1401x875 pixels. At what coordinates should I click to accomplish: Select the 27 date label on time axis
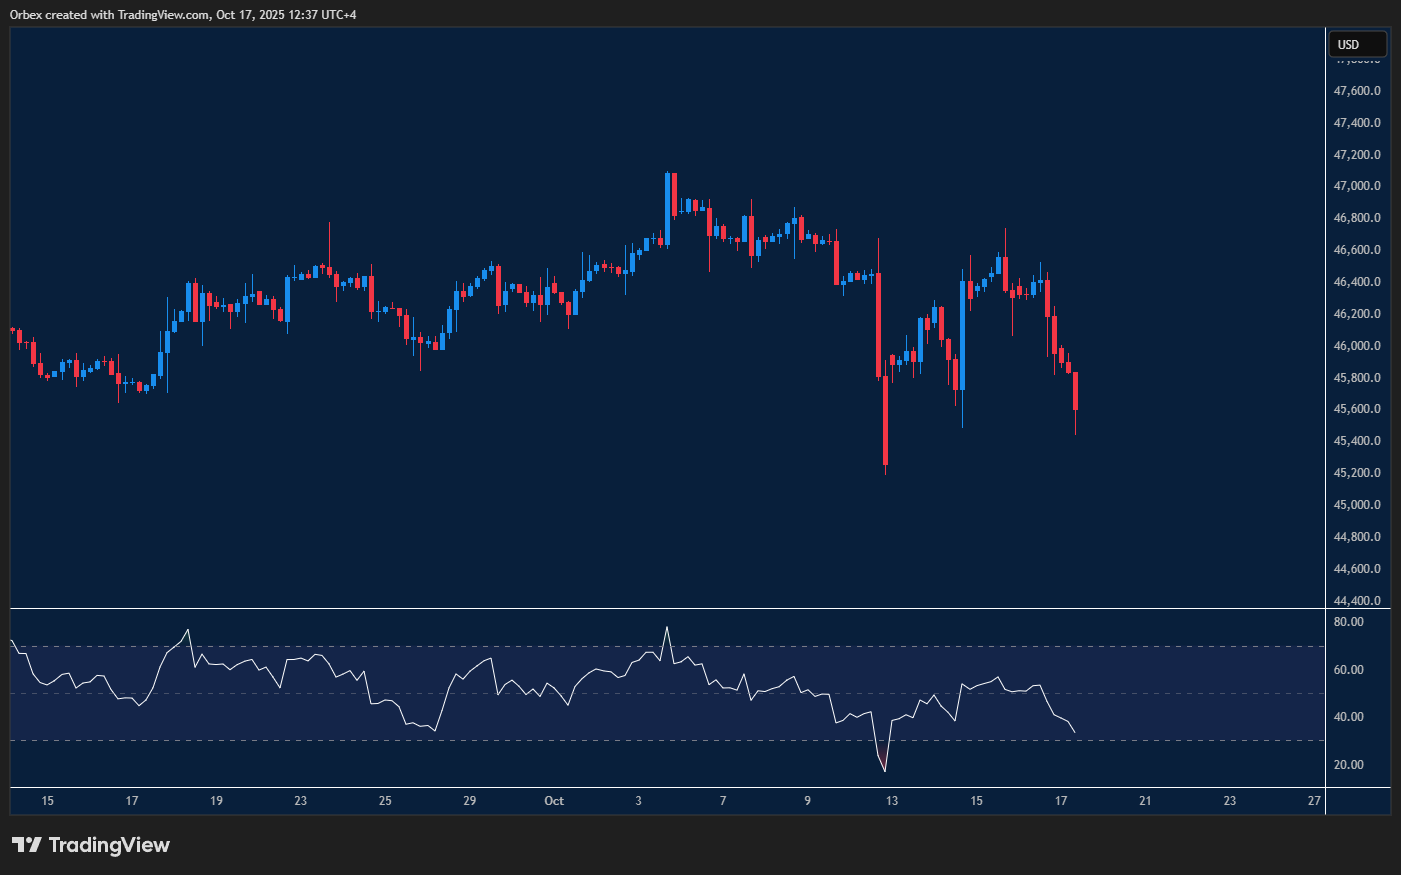pos(1314,801)
